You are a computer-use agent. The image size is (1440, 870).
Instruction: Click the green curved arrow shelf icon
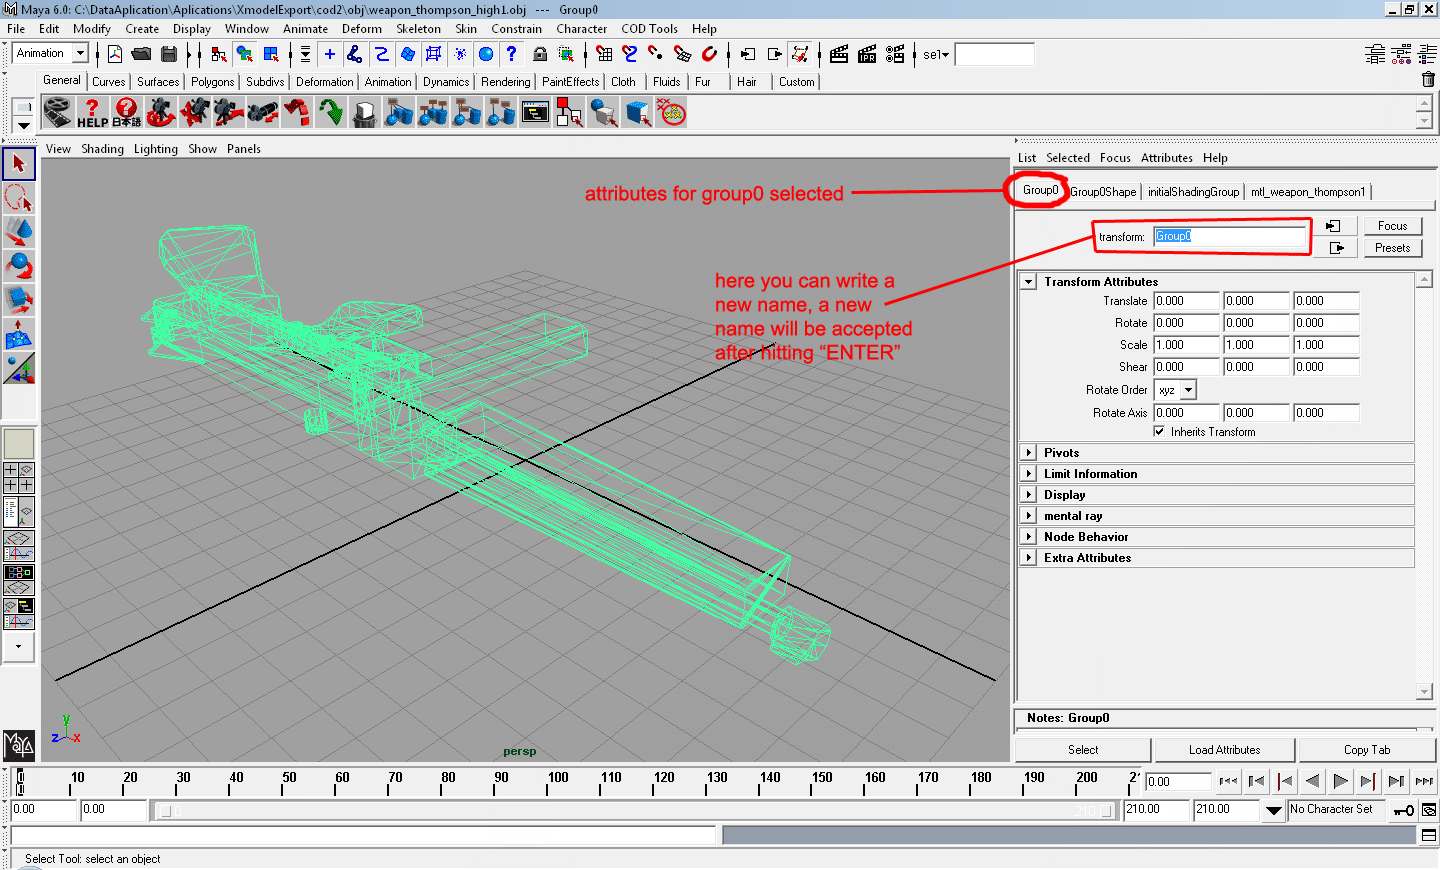(330, 112)
